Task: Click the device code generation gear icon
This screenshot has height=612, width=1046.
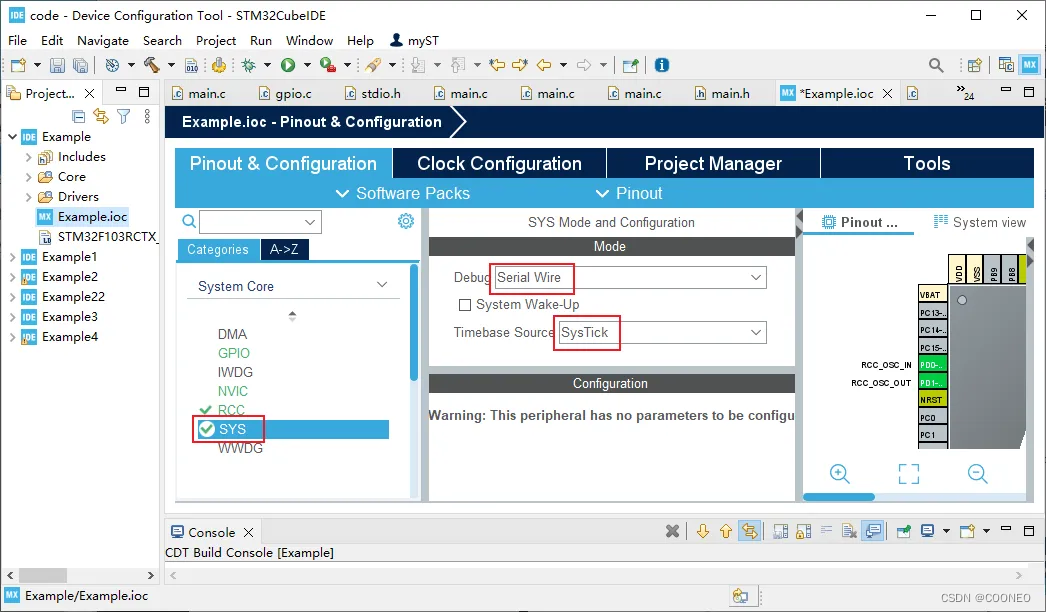Action: pyautogui.click(x=219, y=65)
